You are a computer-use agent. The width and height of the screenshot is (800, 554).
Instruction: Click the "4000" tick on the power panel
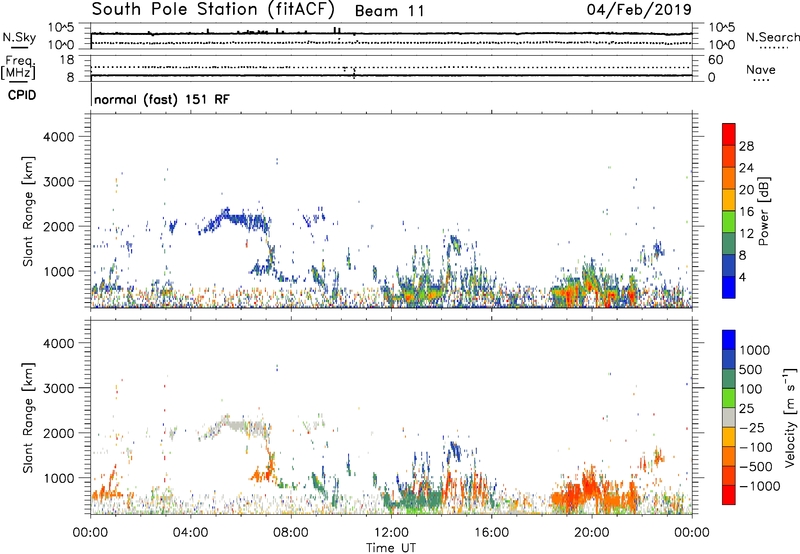pyautogui.click(x=58, y=137)
